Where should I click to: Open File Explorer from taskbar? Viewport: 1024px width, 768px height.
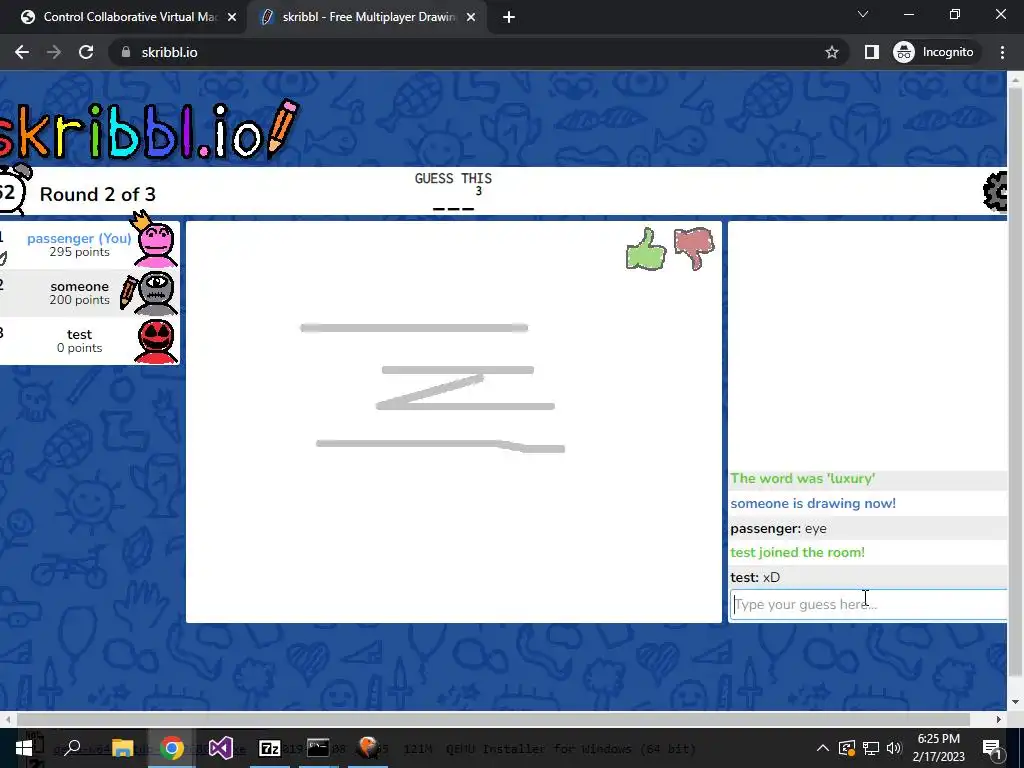(122, 748)
